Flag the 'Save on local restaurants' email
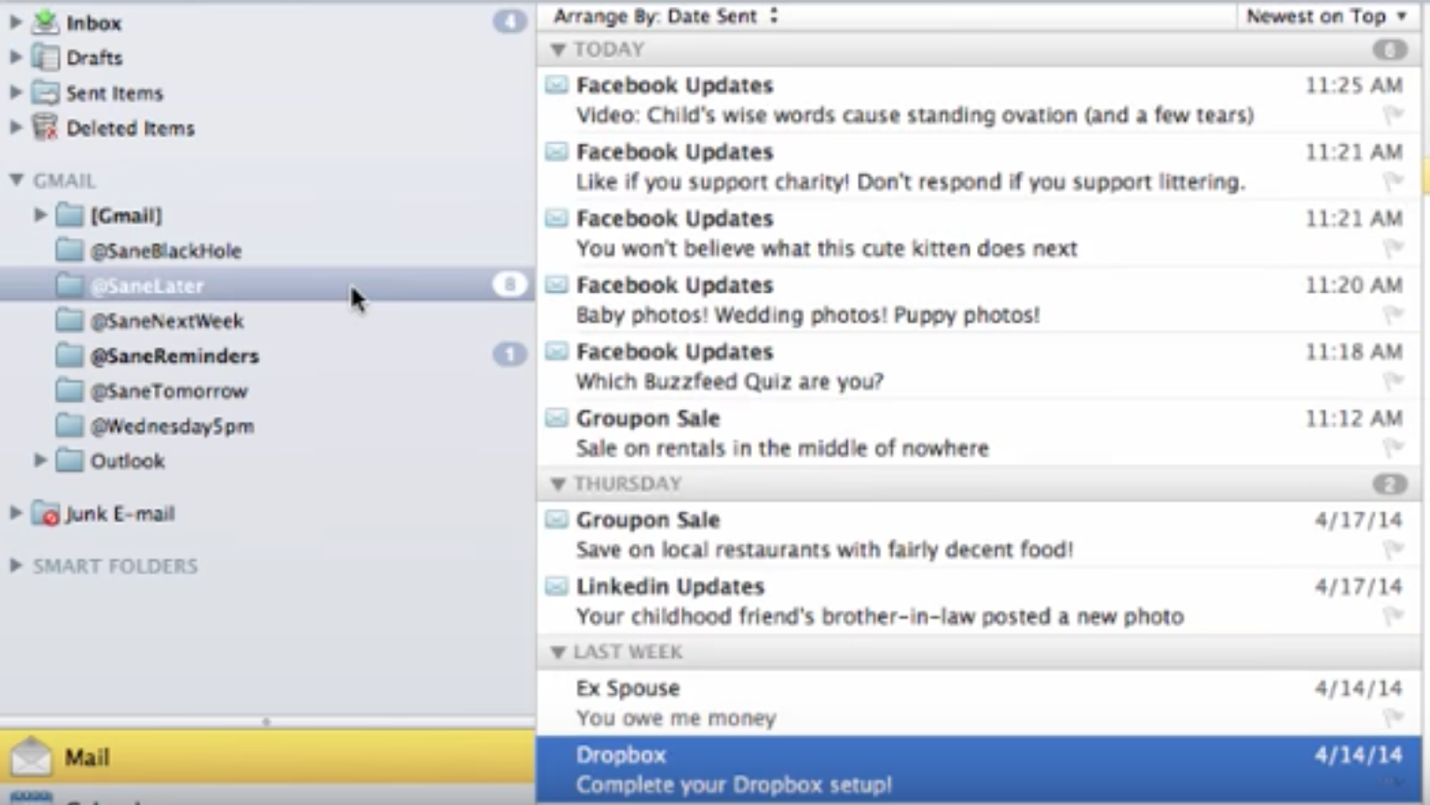The height and width of the screenshot is (805, 1430). (1393, 550)
